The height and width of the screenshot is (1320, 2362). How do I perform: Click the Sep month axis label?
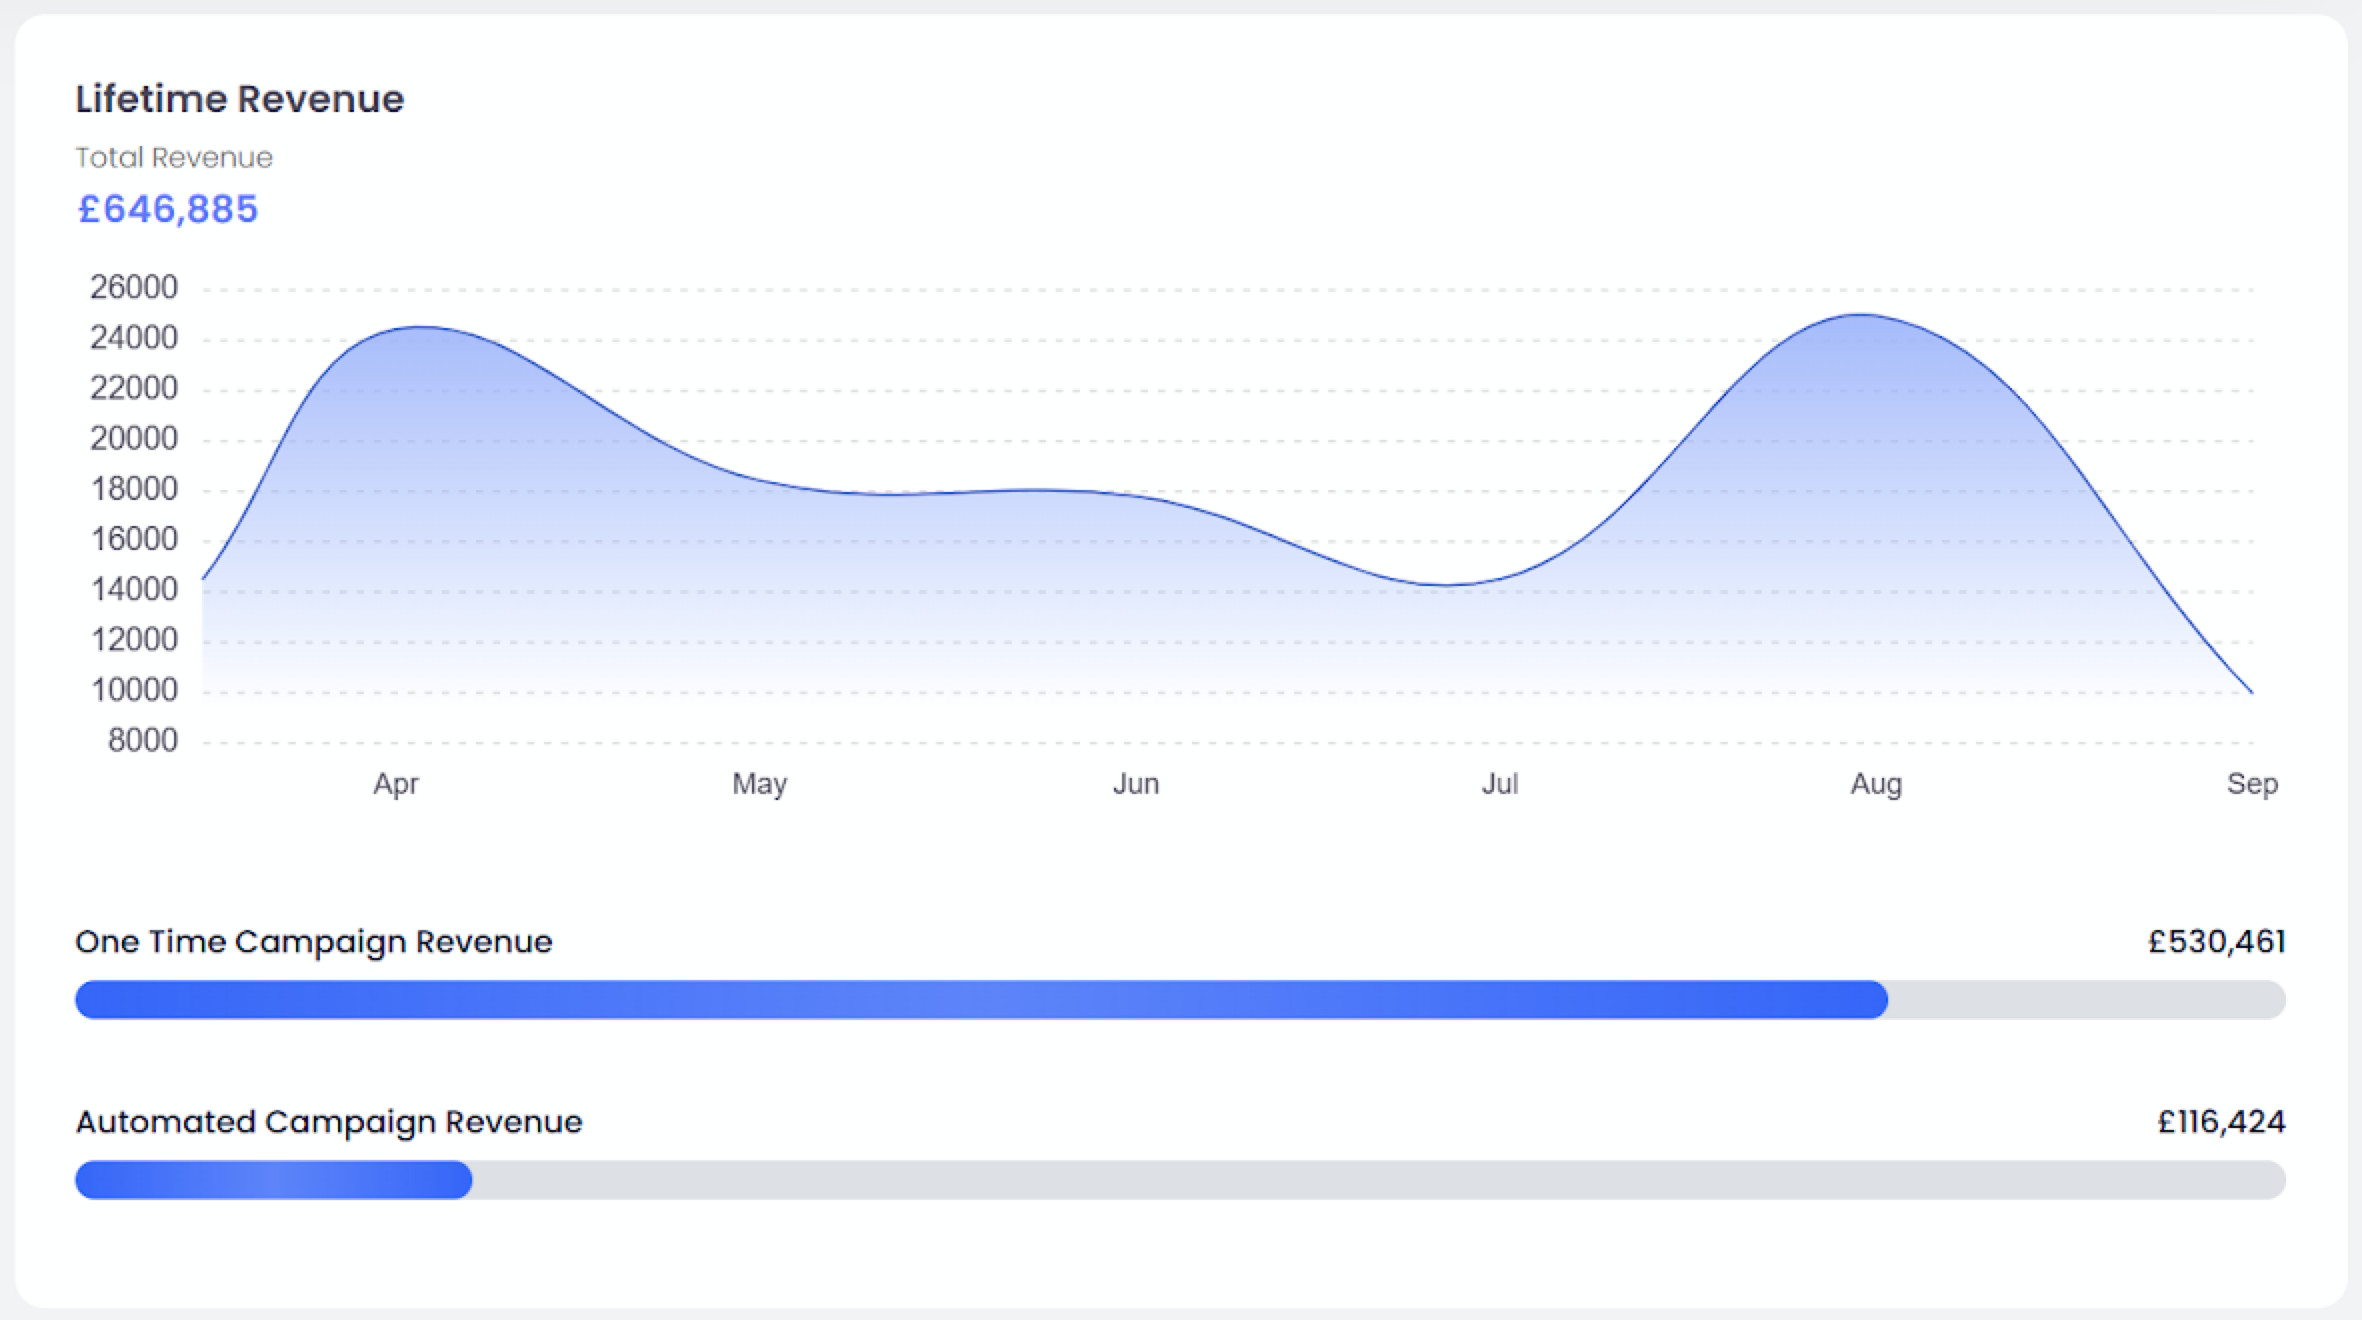[2252, 784]
